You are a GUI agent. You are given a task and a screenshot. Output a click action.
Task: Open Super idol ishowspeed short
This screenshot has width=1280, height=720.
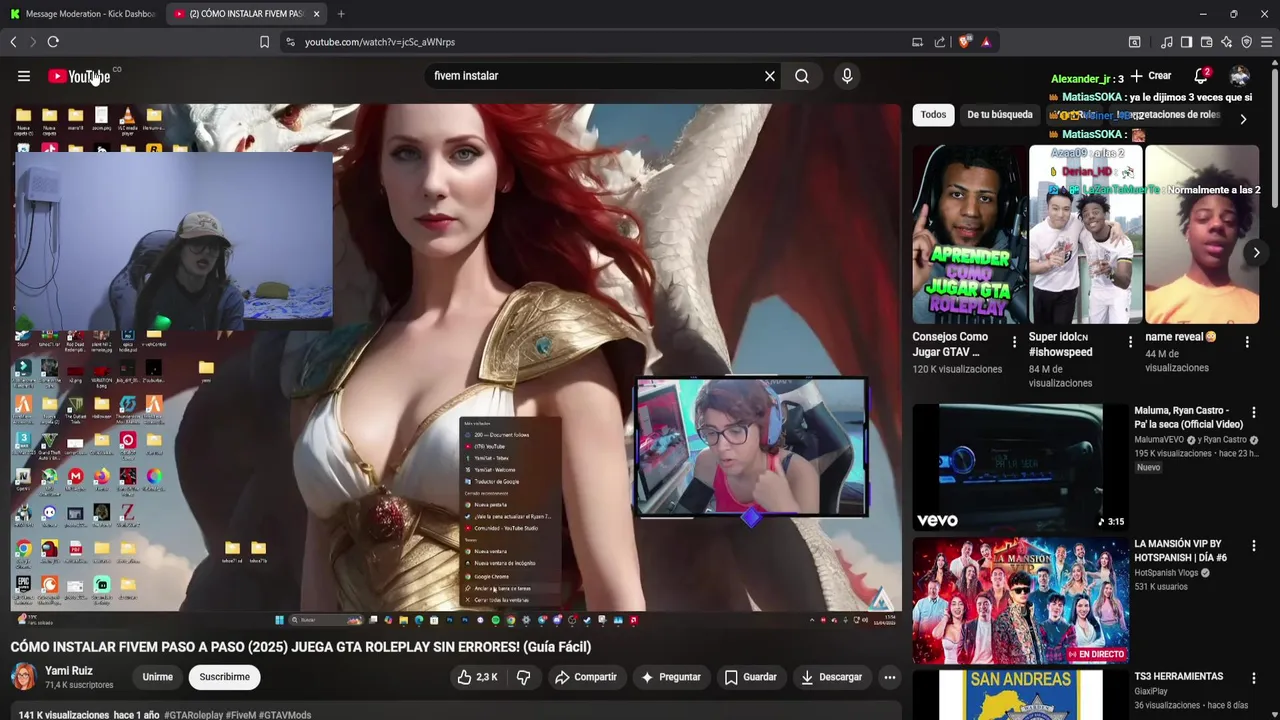coord(1085,235)
